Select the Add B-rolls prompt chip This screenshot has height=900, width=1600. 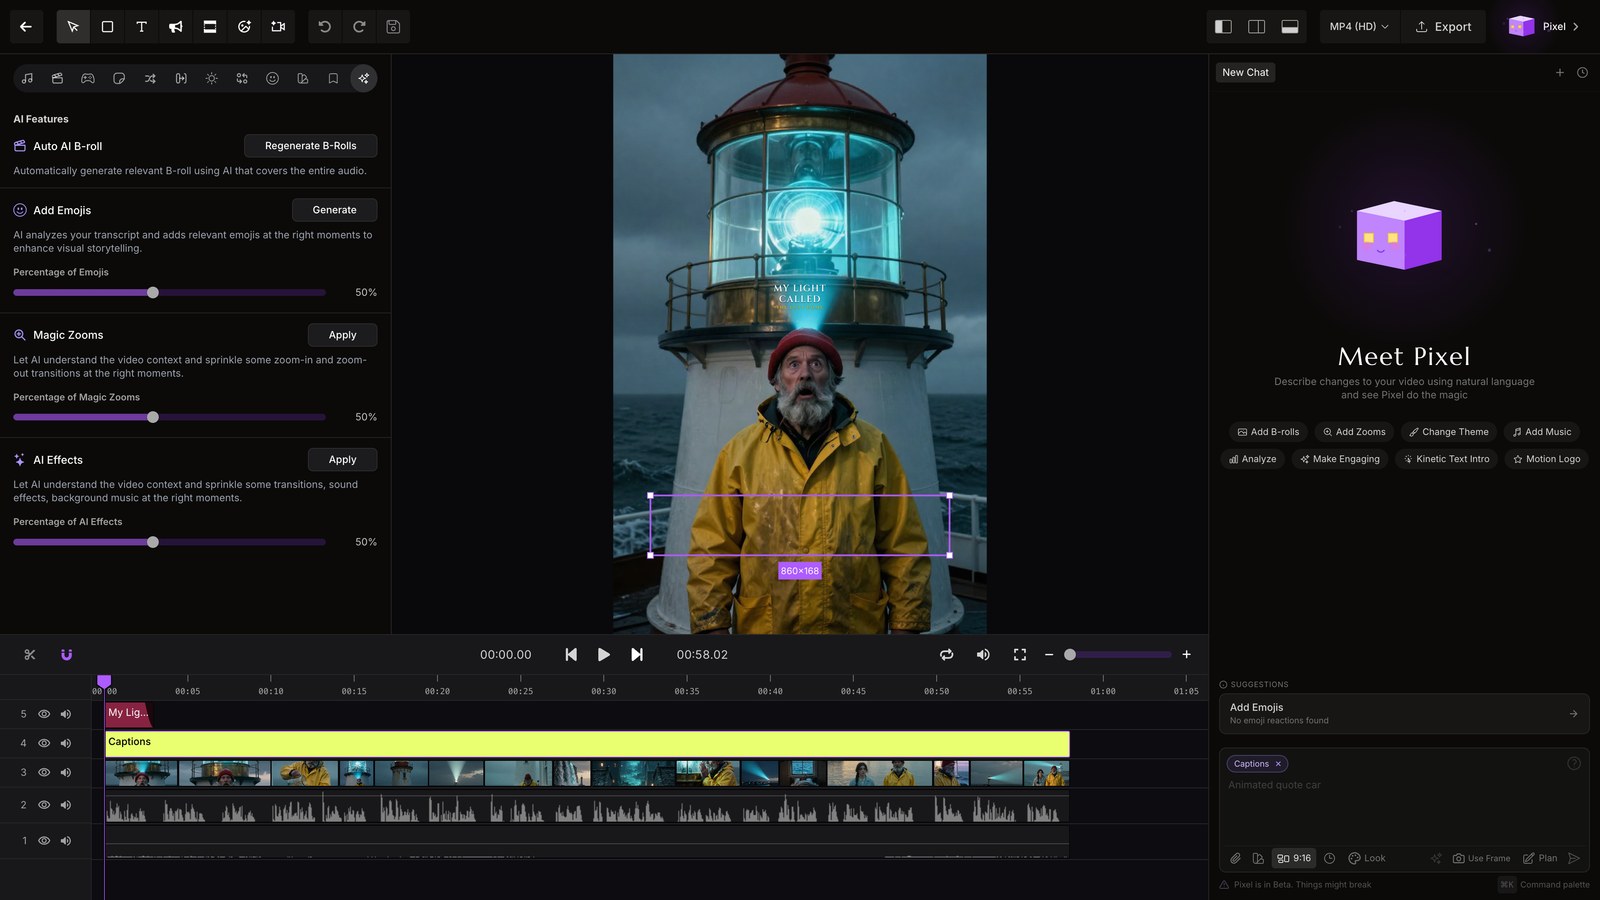coord(1268,432)
